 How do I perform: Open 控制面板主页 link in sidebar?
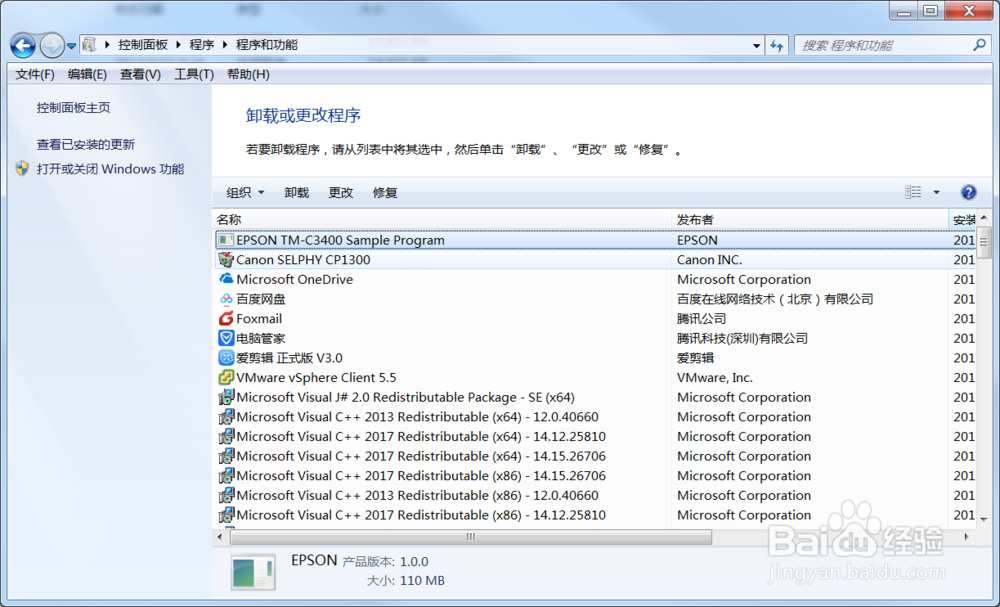(73, 108)
